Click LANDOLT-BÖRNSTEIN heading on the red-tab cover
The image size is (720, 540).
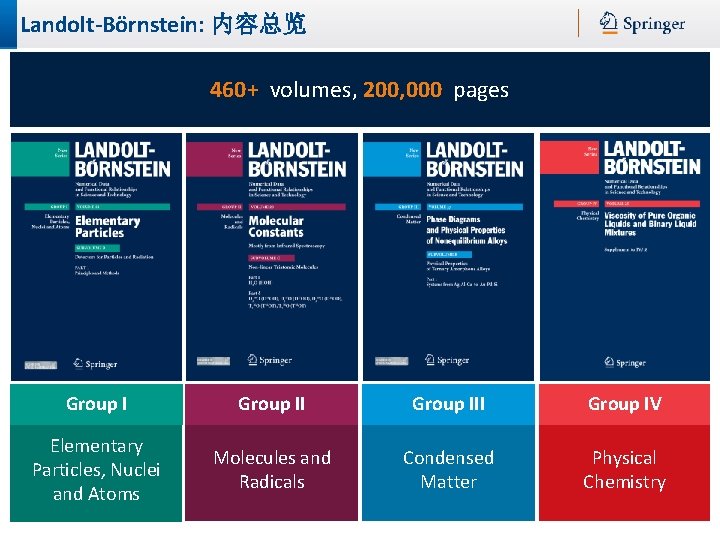[652, 157]
